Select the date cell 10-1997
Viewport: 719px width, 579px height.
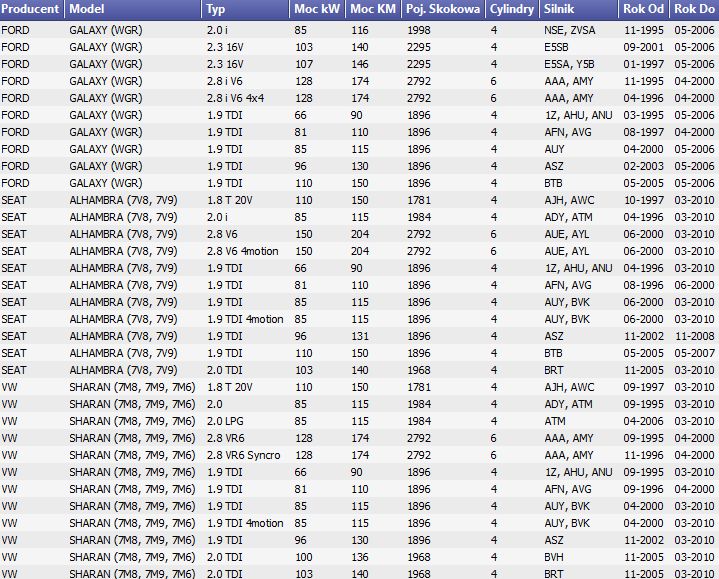[643, 200]
